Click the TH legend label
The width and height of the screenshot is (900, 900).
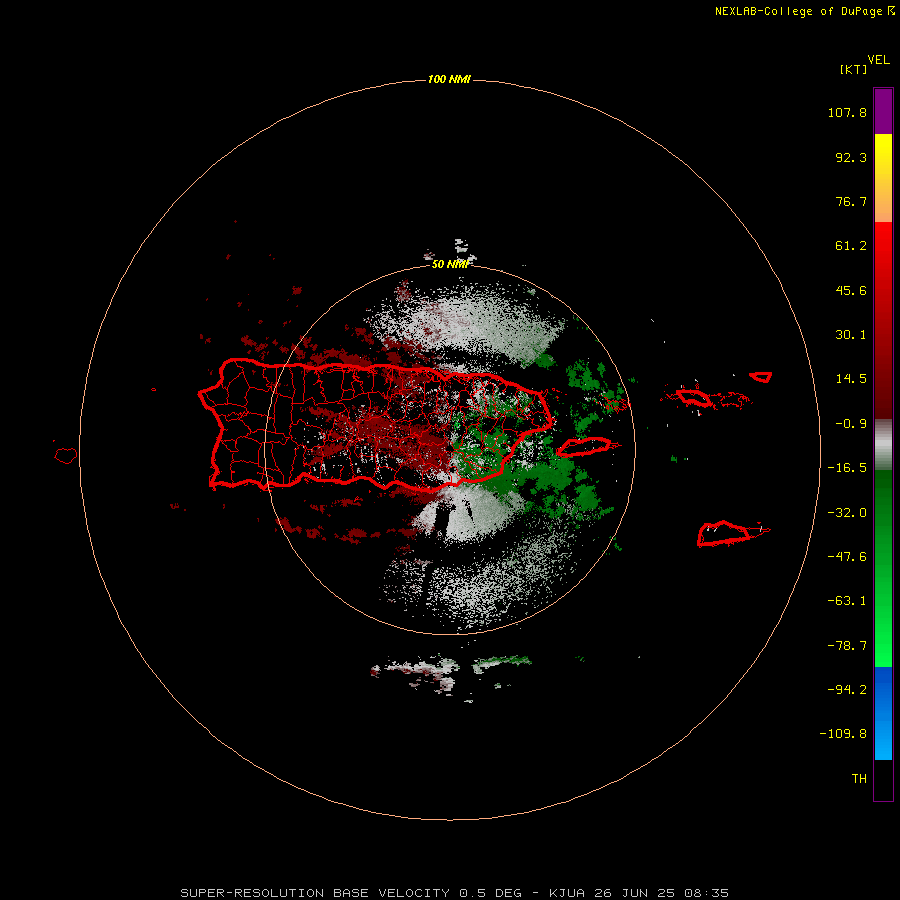tap(859, 778)
